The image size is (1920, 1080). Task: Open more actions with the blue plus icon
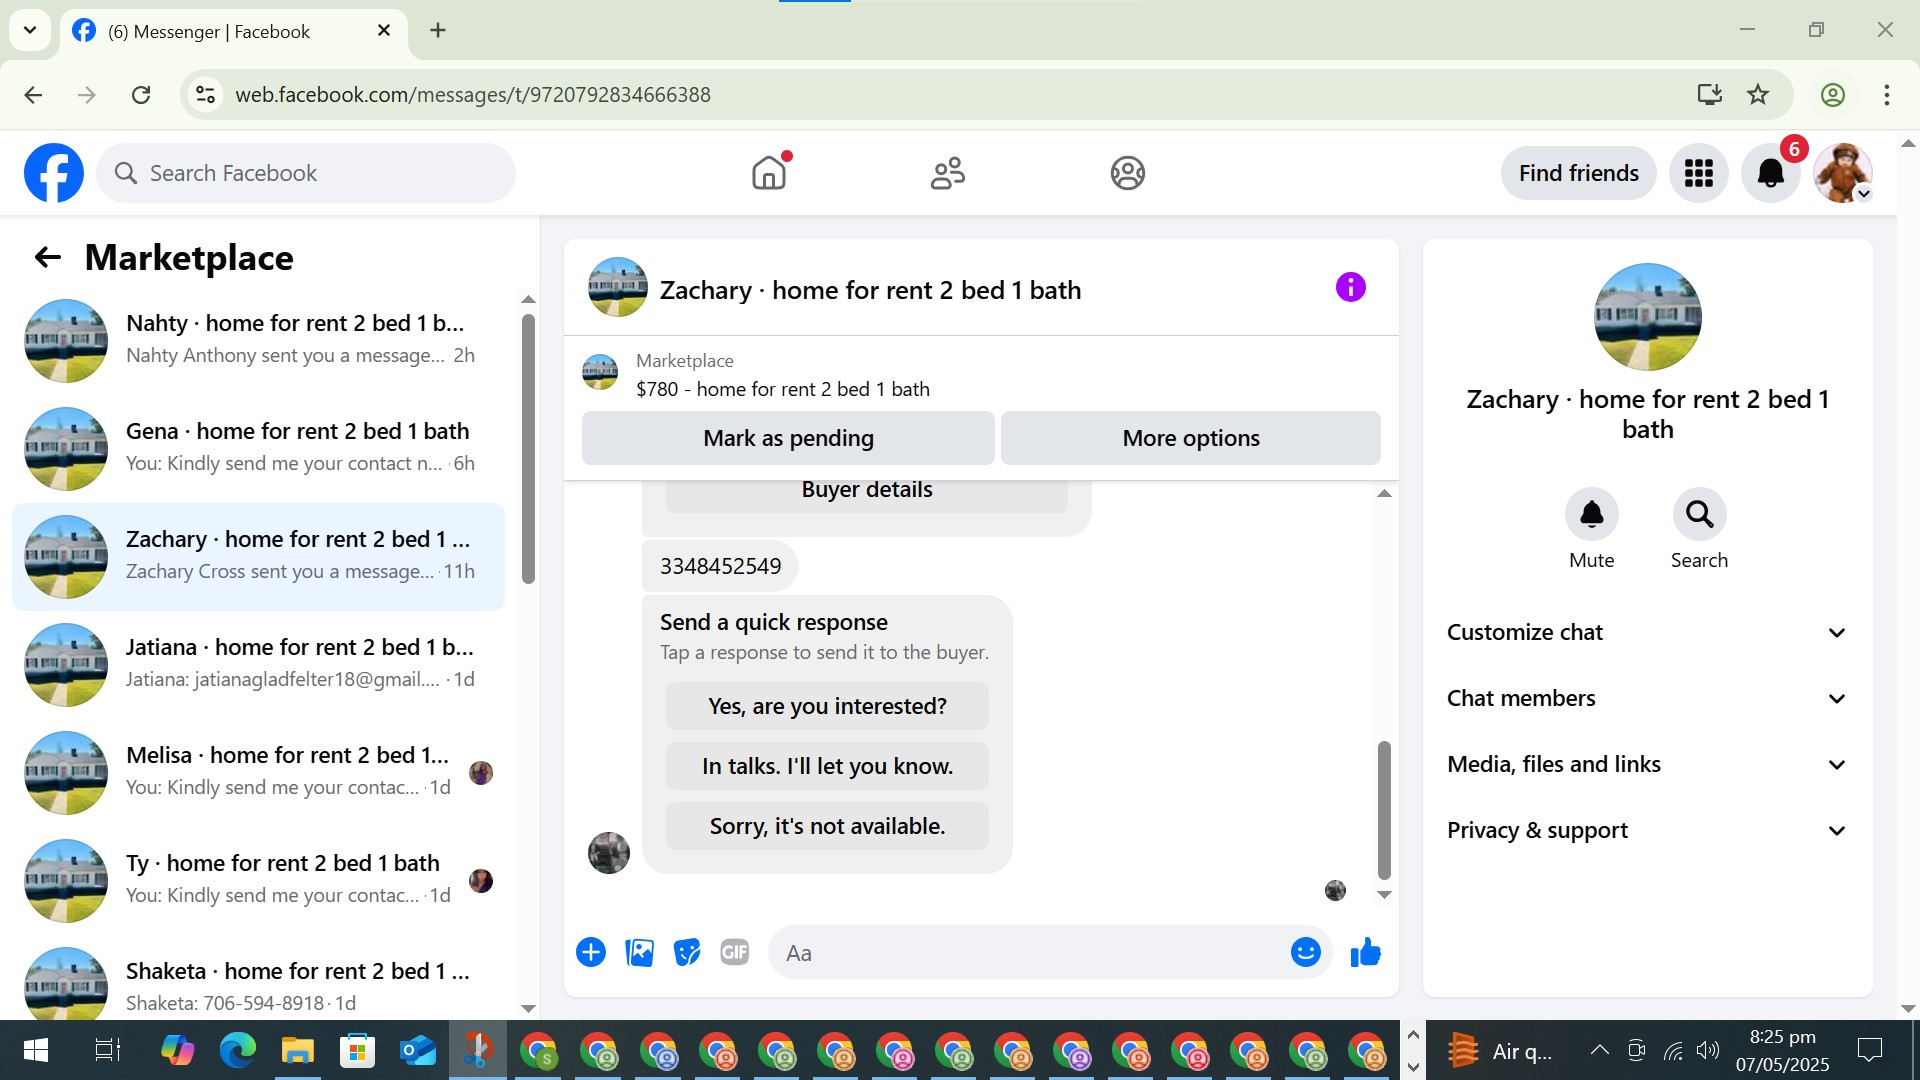(591, 953)
